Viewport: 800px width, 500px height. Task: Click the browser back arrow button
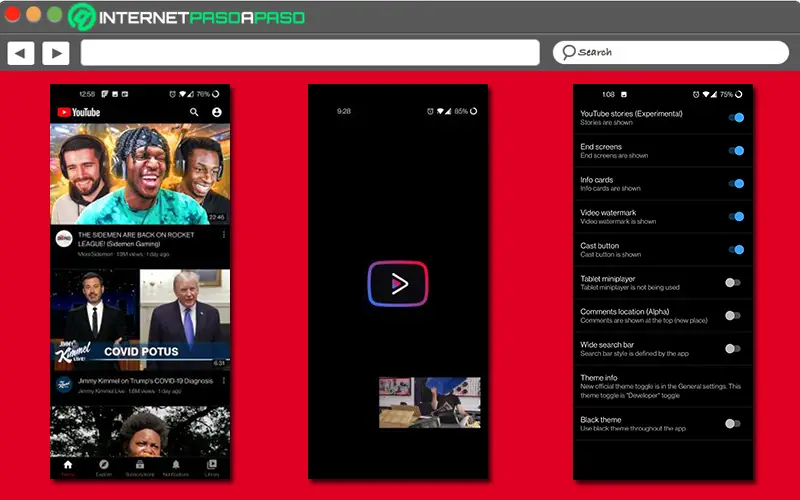tap(20, 53)
